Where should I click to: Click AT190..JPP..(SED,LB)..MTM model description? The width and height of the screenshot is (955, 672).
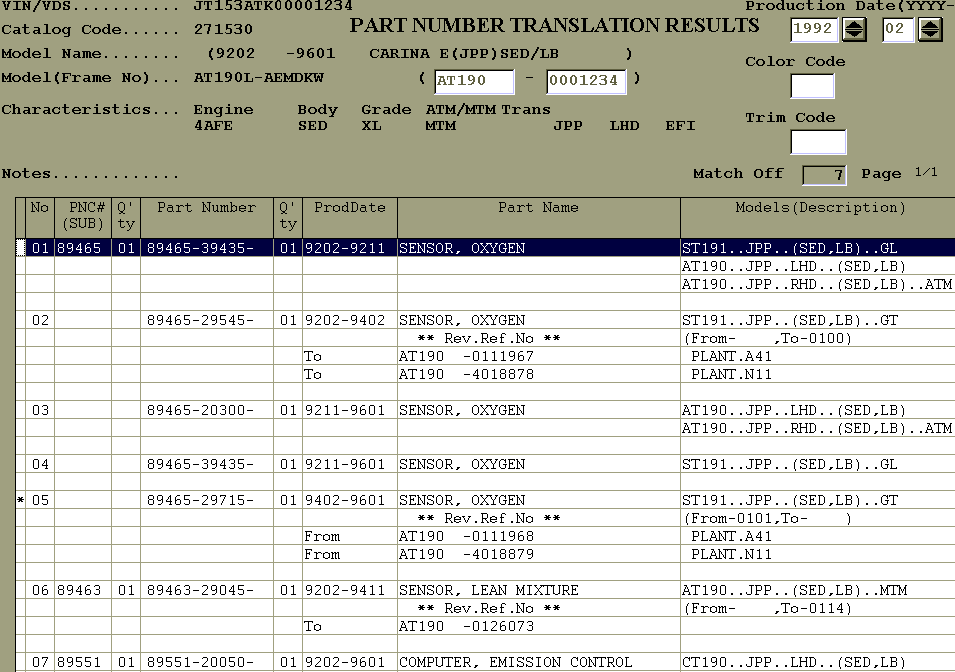coord(794,590)
